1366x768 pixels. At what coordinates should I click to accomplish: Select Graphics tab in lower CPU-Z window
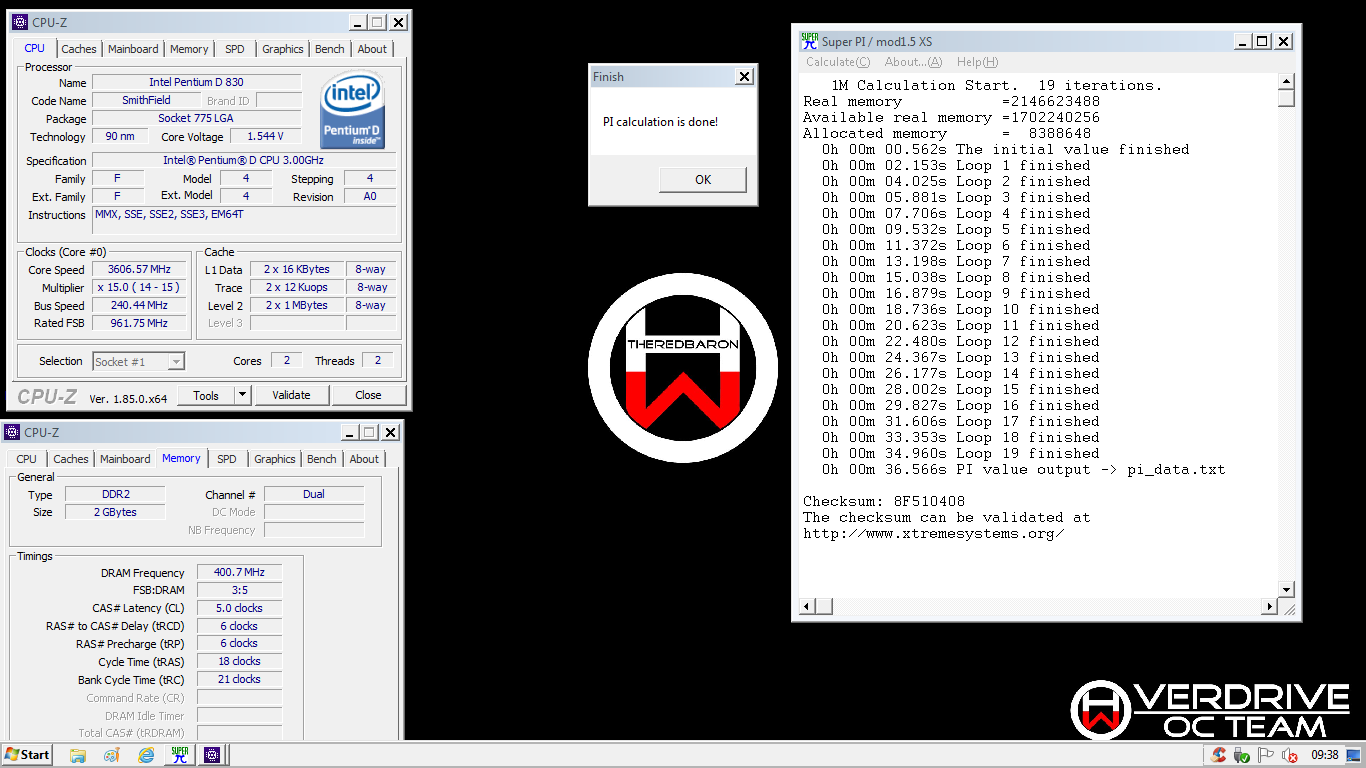(275, 459)
